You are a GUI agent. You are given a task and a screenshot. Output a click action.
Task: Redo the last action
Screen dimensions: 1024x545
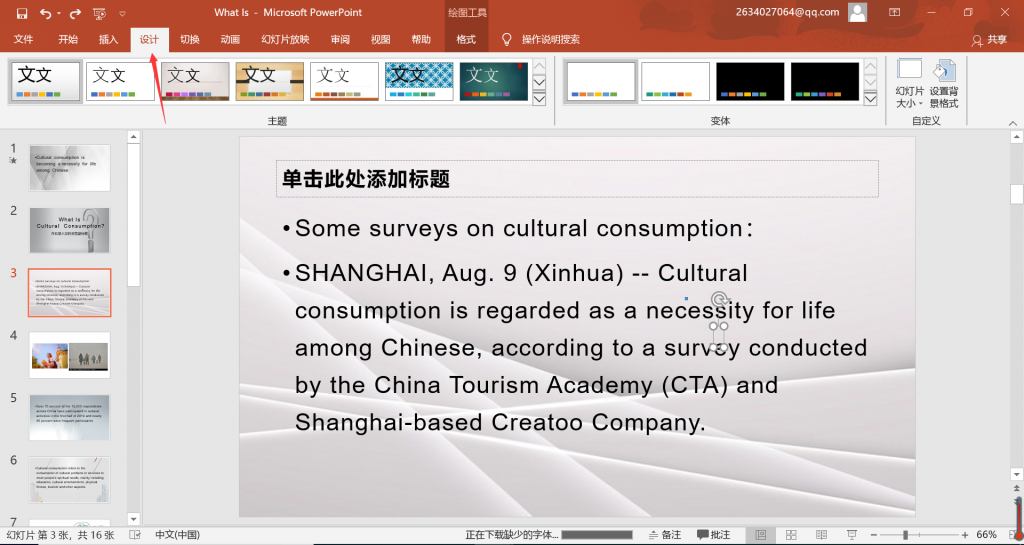tap(75, 13)
